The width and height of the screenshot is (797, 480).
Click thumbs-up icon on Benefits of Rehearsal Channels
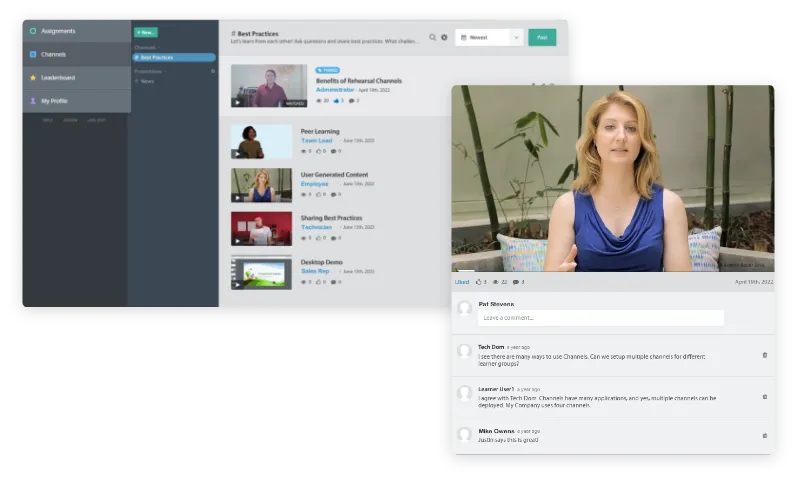(337, 100)
